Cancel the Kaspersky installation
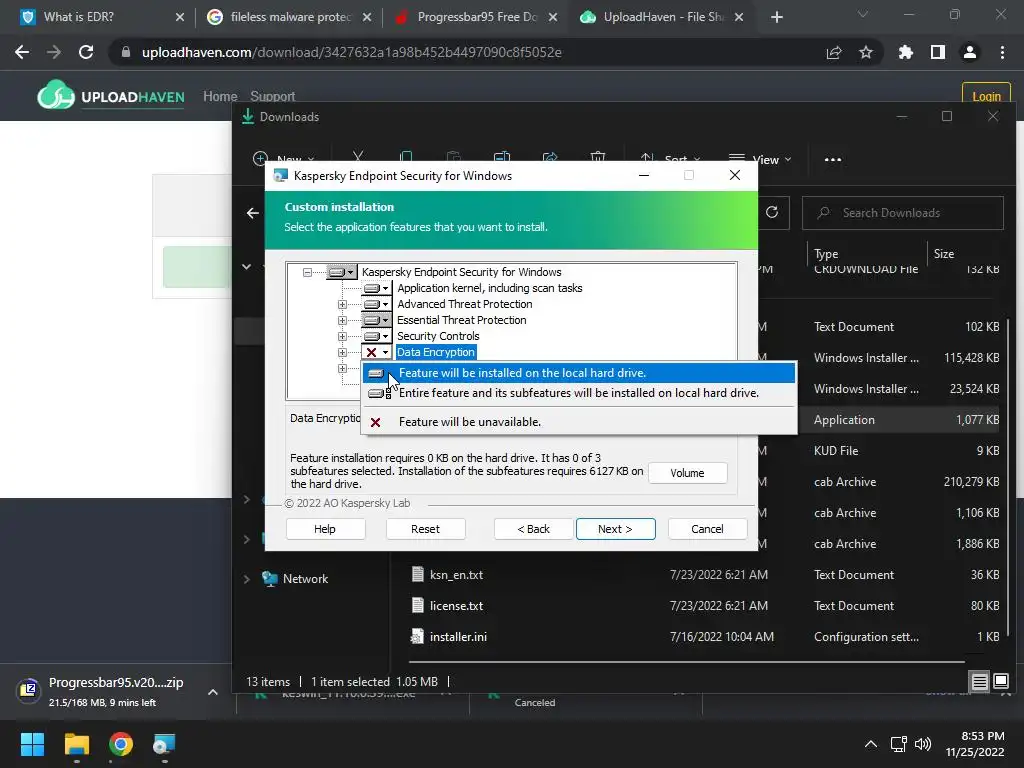1024x768 pixels. (707, 529)
